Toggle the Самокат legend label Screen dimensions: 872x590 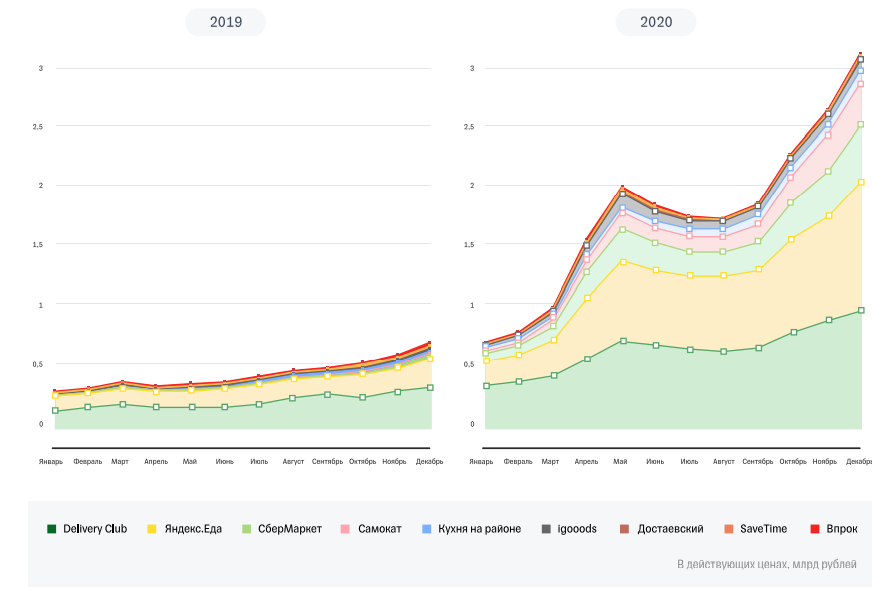[x=380, y=529]
